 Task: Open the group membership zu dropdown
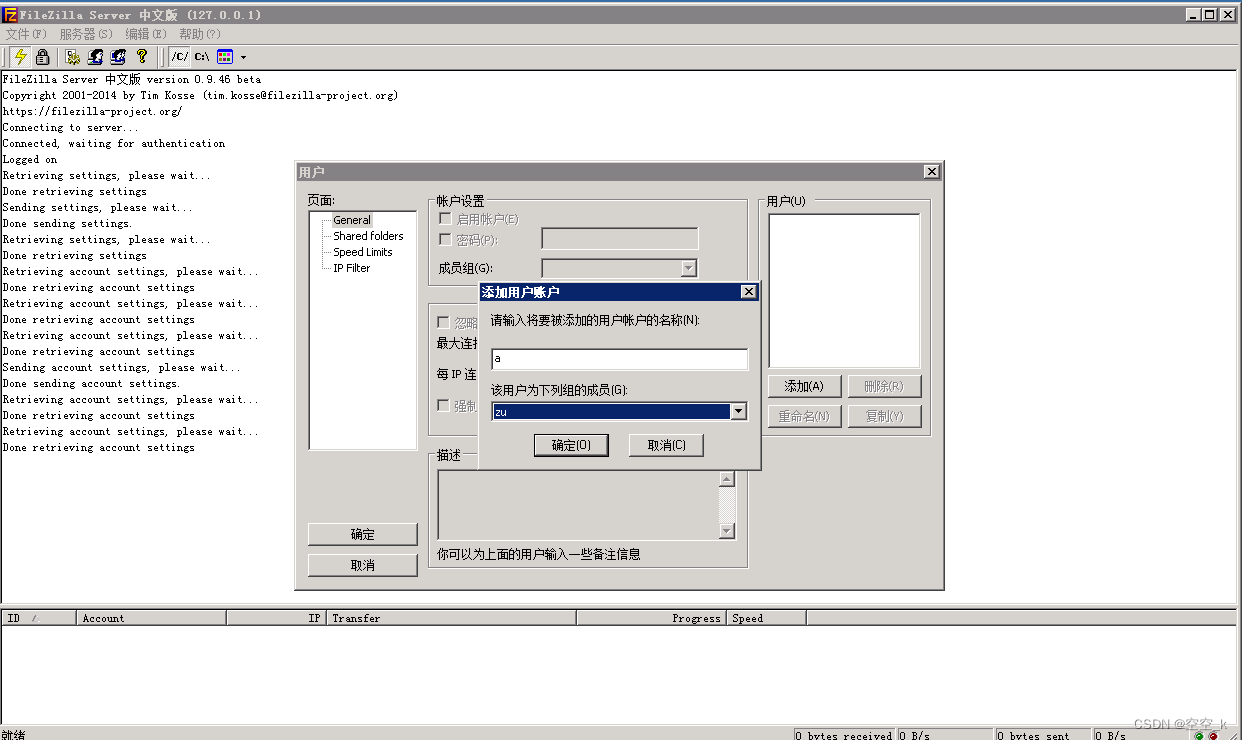pos(619,411)
